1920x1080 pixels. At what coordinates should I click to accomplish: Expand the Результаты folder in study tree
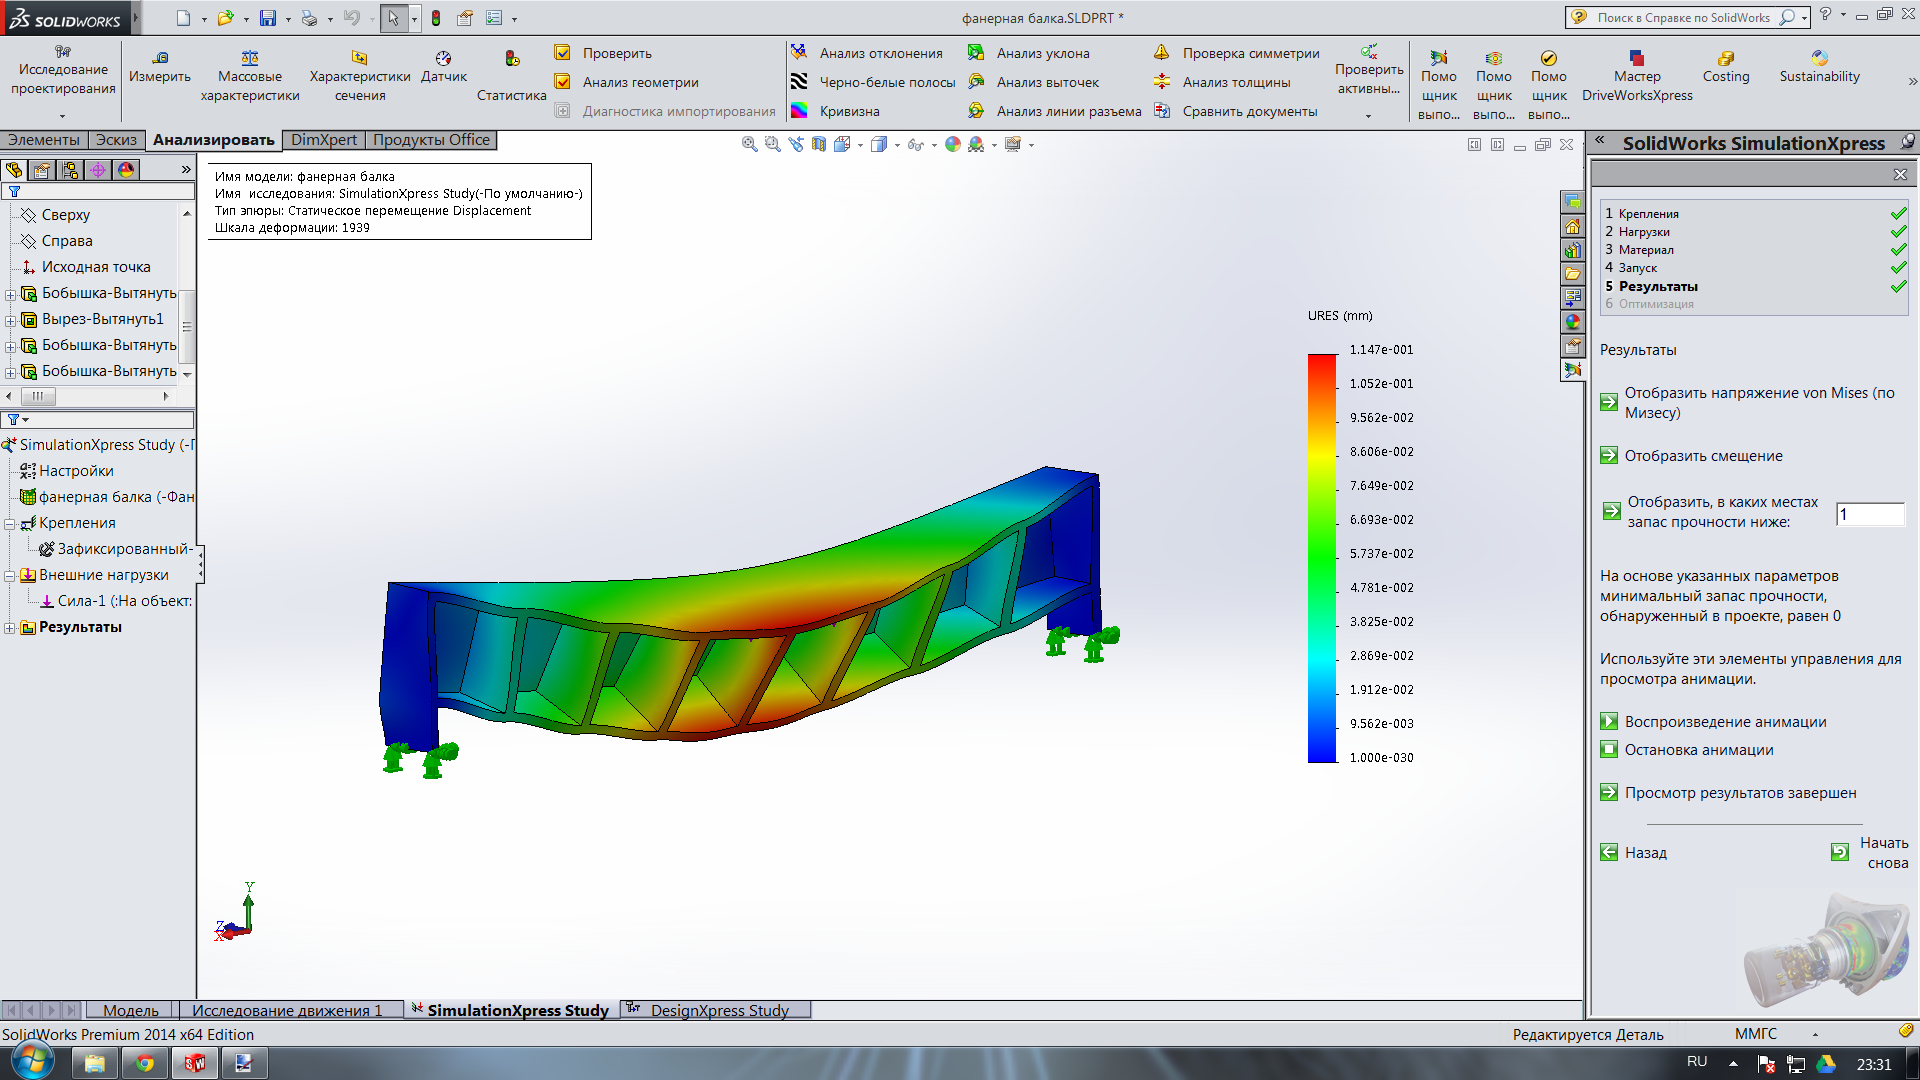pyautogui.click(x=10, y=628)
